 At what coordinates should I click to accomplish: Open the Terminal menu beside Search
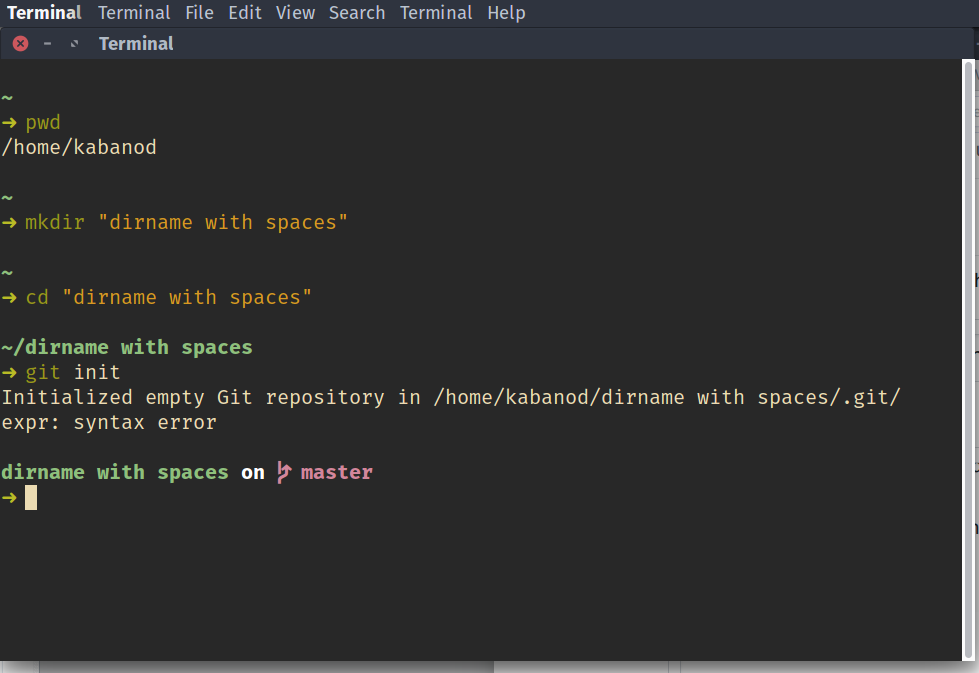[x=436, y=12]
